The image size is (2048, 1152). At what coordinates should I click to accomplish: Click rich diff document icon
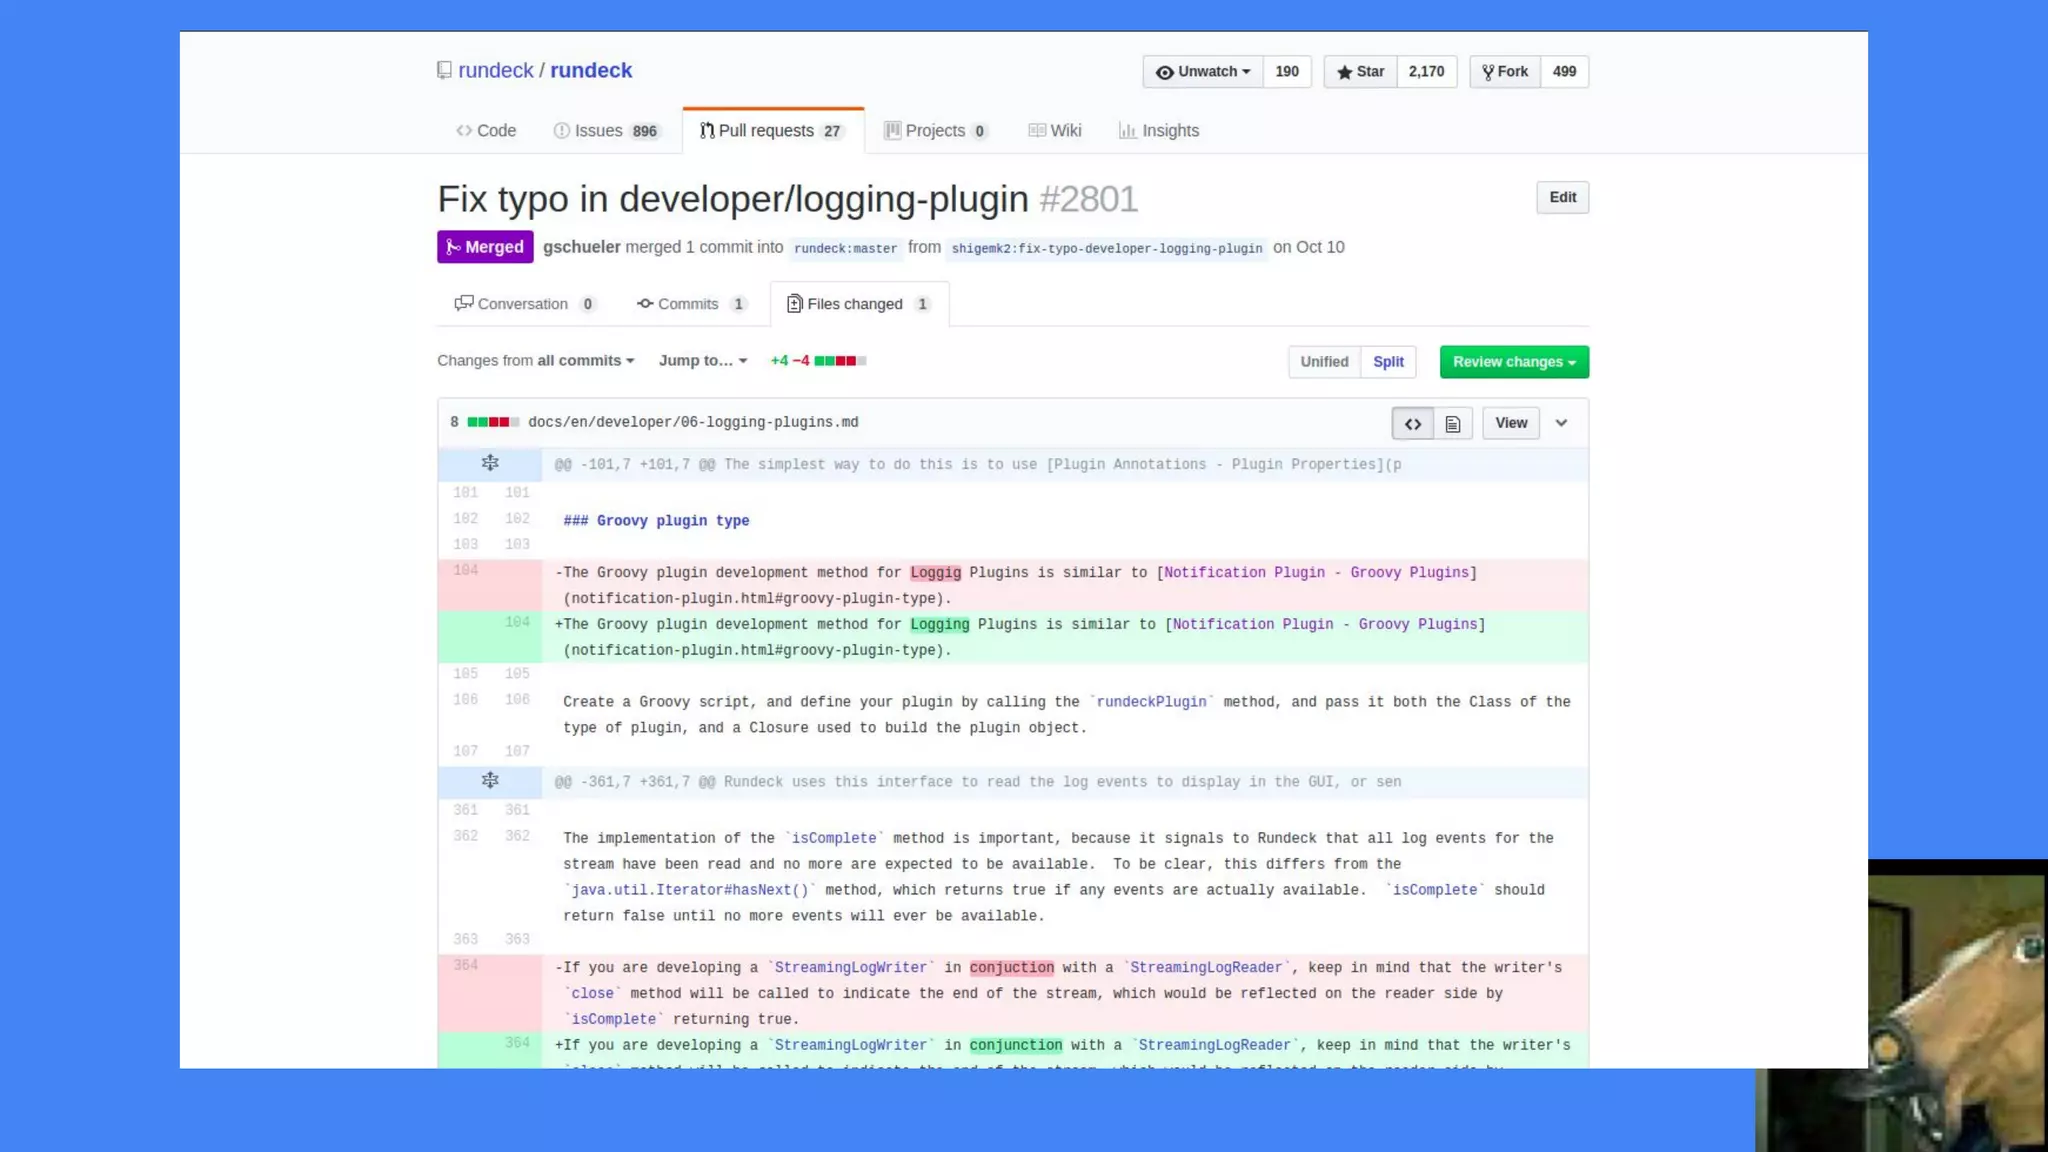1453,424
